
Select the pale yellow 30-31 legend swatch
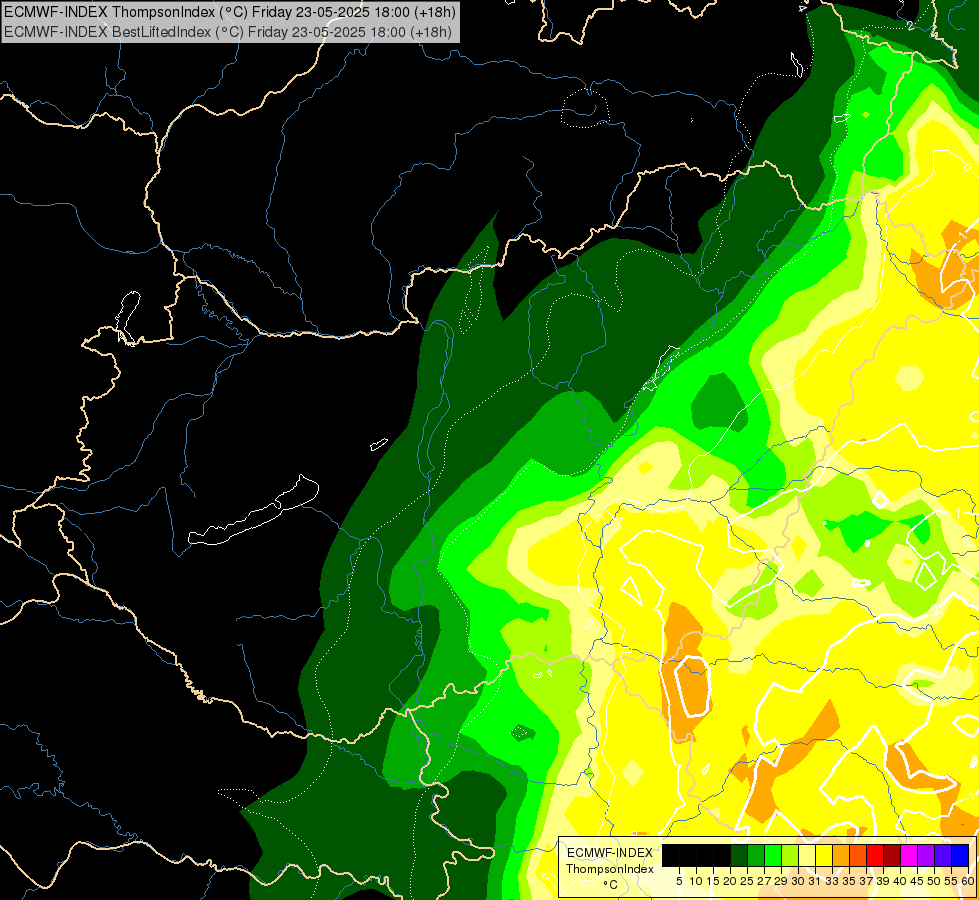click(x=807, y=855)
